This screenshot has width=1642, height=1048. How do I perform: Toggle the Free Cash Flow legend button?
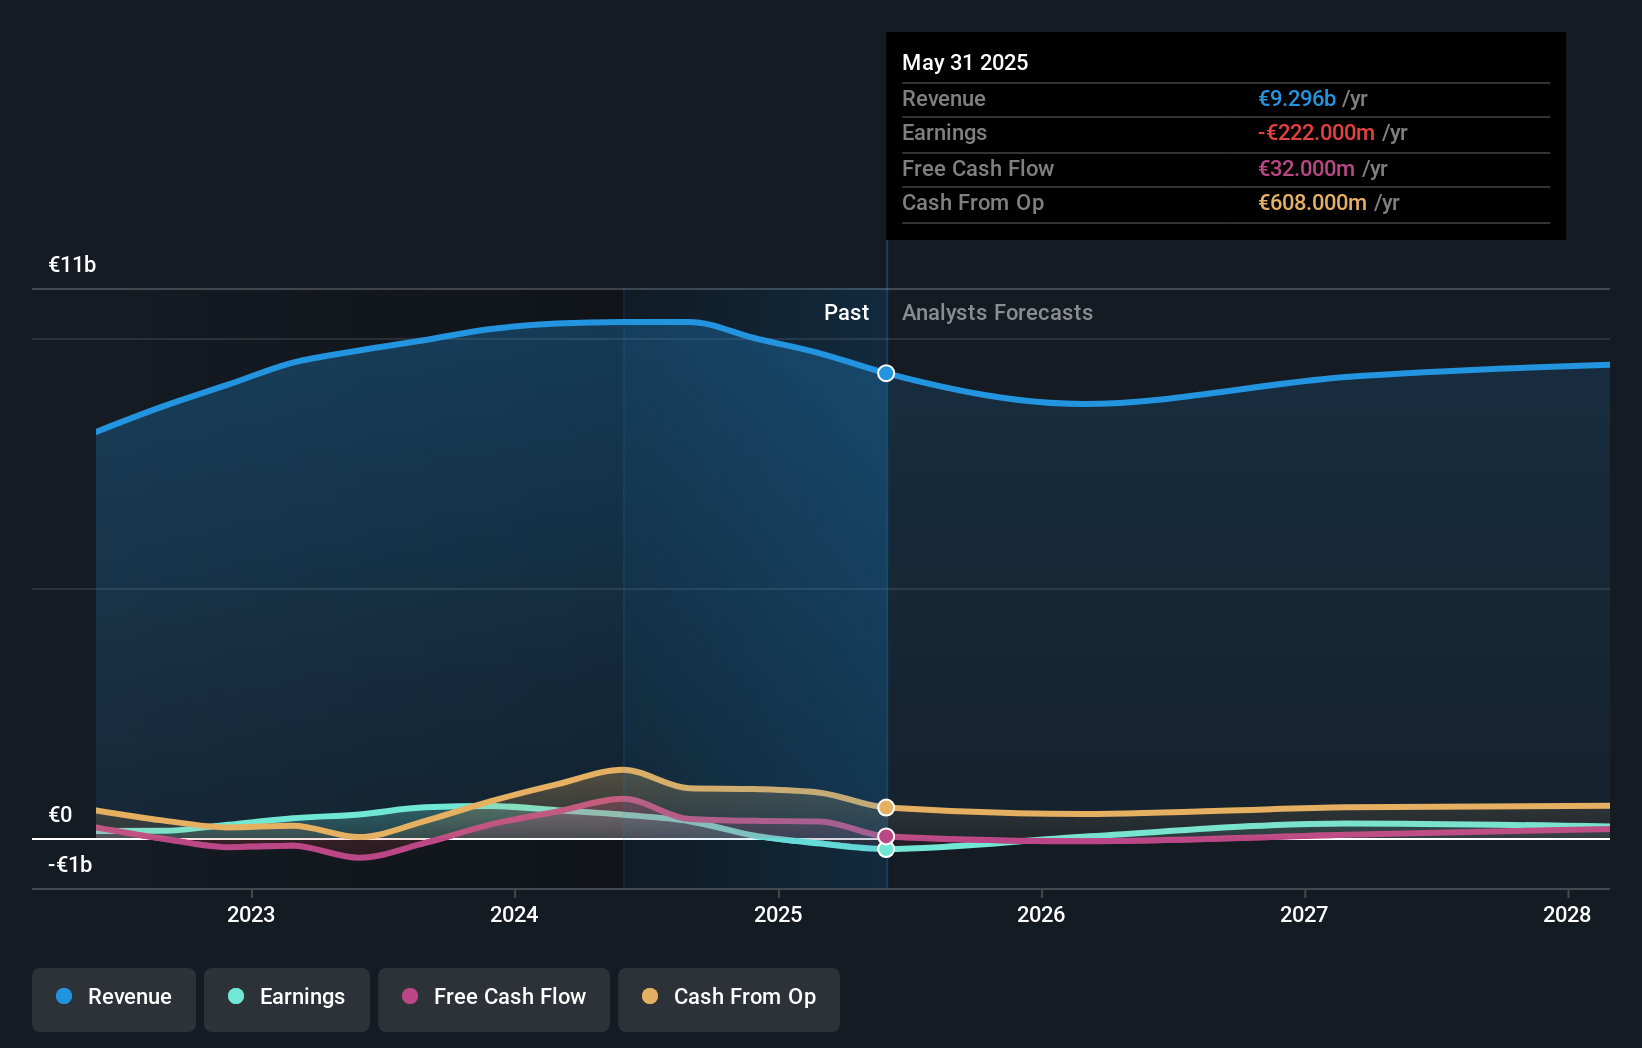pyautogui.click(x=494, y=999)
